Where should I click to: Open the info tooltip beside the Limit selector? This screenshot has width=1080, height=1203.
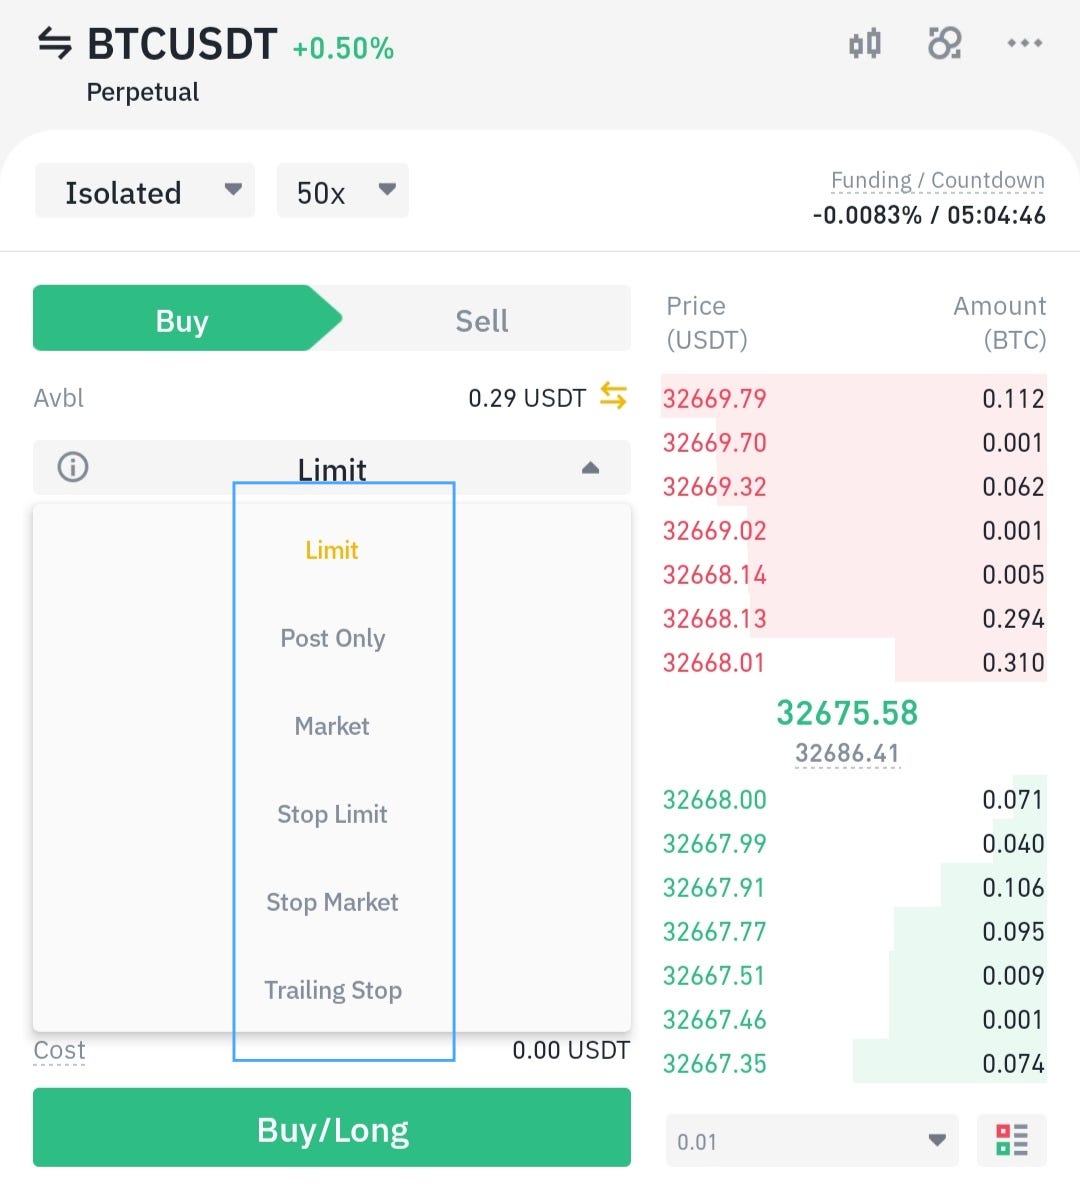(x=71, y=467)
